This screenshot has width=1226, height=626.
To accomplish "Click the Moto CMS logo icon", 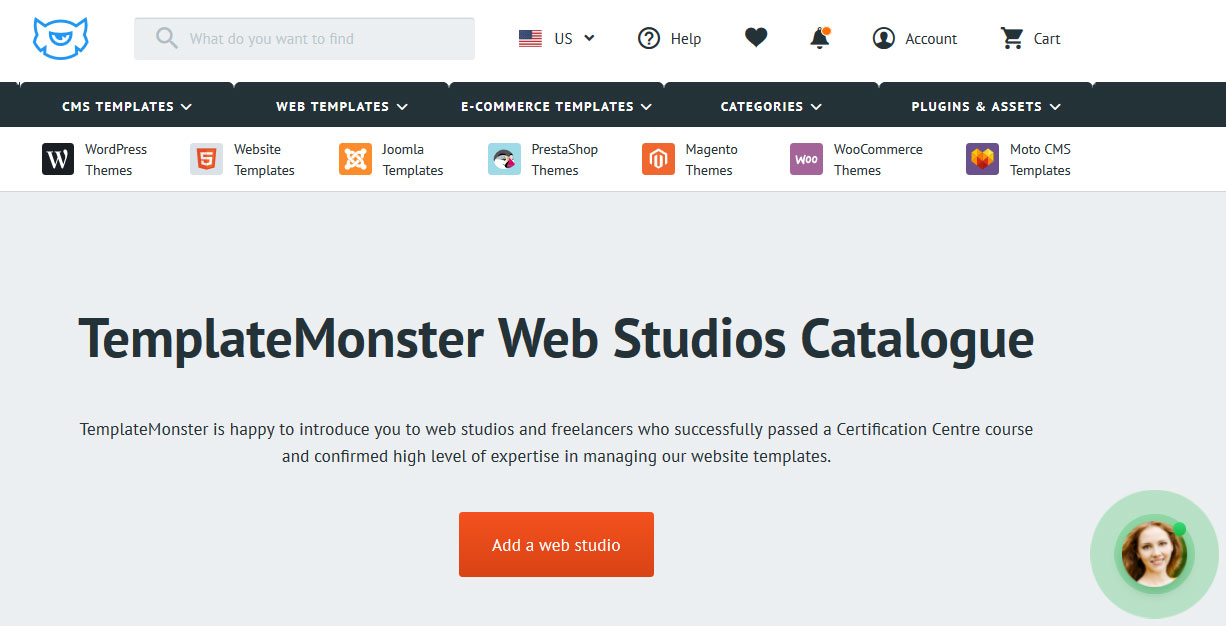I will pyautogui.click(x=982, y=159).
